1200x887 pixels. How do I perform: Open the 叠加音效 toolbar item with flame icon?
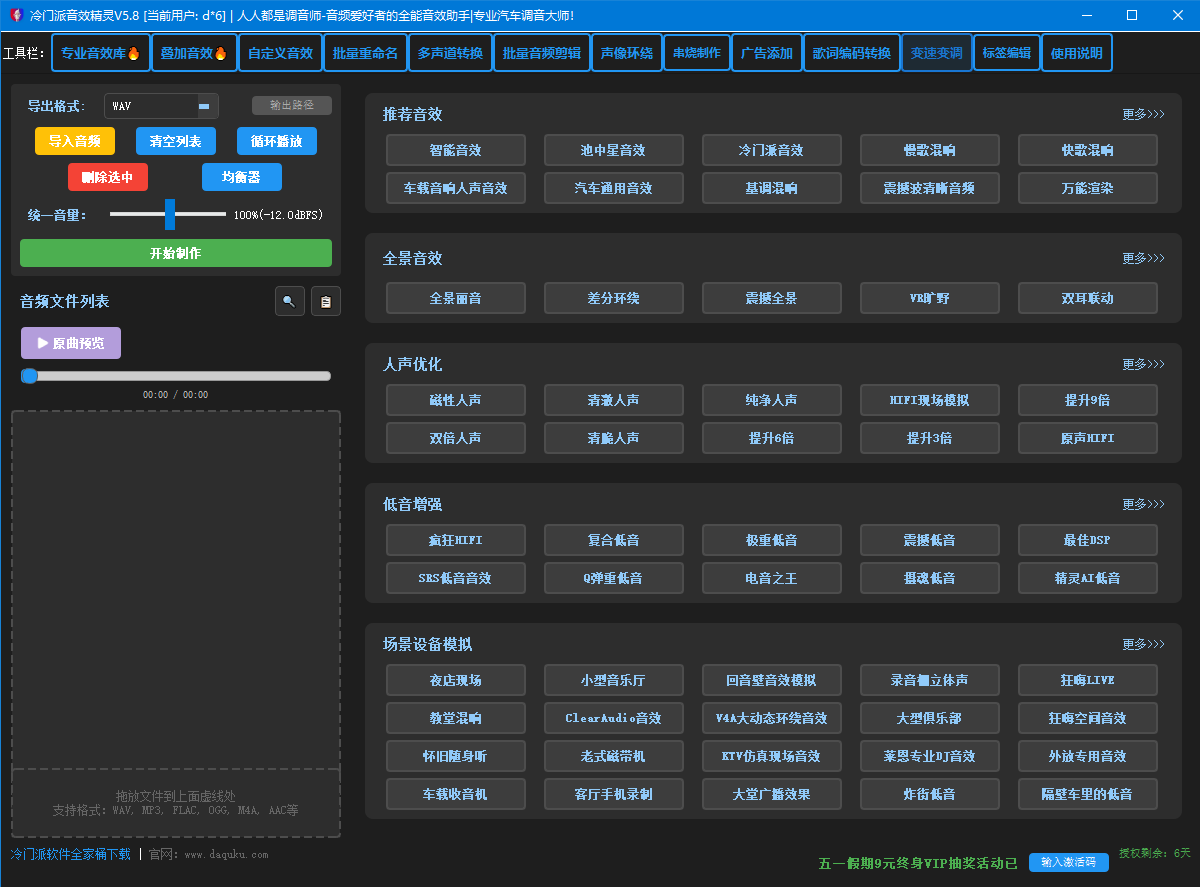point(195,53)
